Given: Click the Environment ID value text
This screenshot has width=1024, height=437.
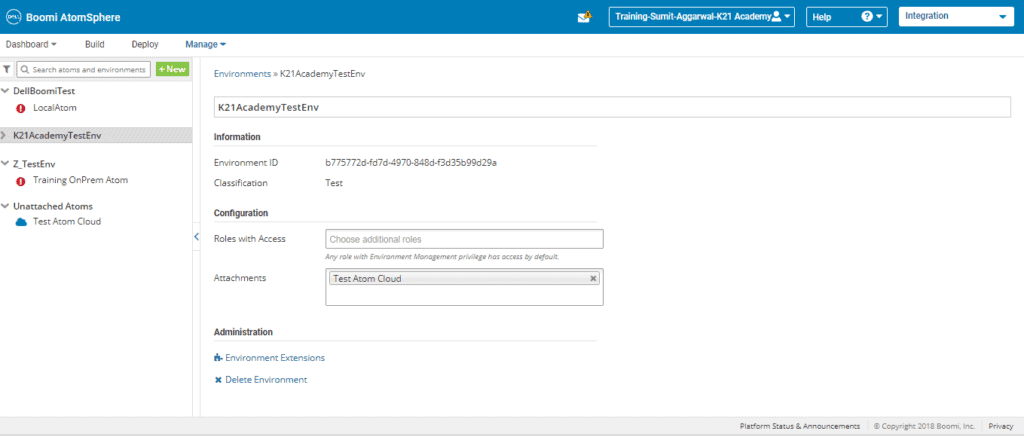Looking at the screenshot, I should [411, 163].
